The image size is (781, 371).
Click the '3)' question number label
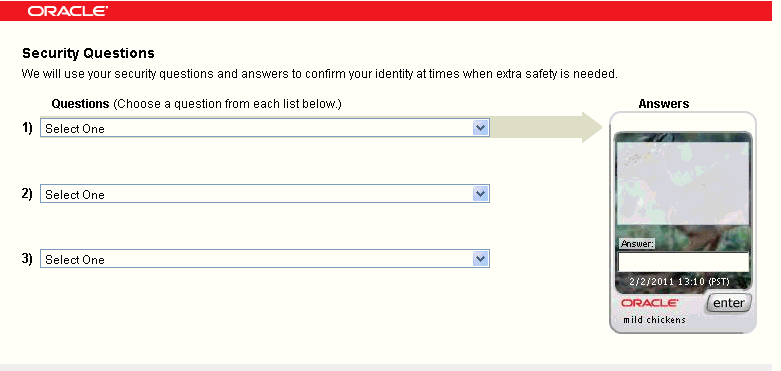click(x=27, y=259)
